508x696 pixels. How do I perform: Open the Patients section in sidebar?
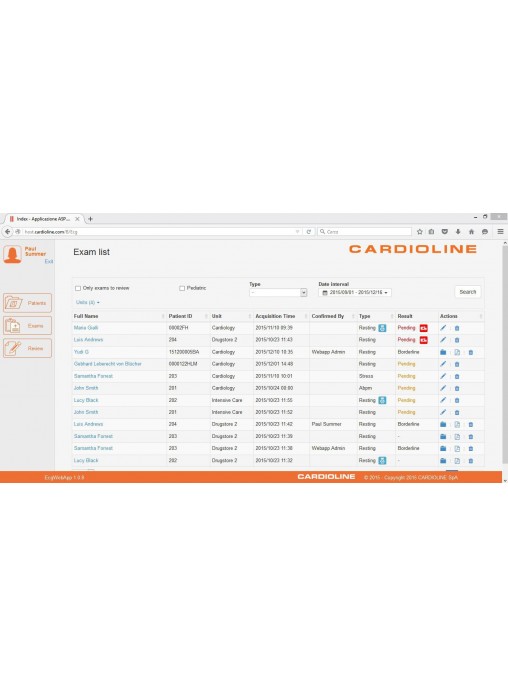28,303
